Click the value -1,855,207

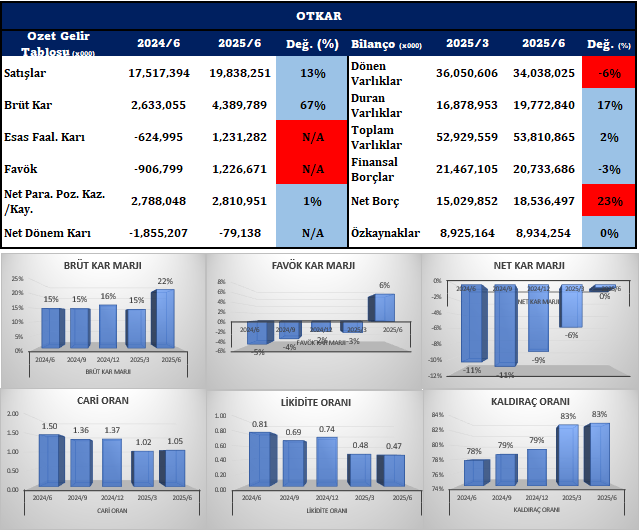(158, 233)
